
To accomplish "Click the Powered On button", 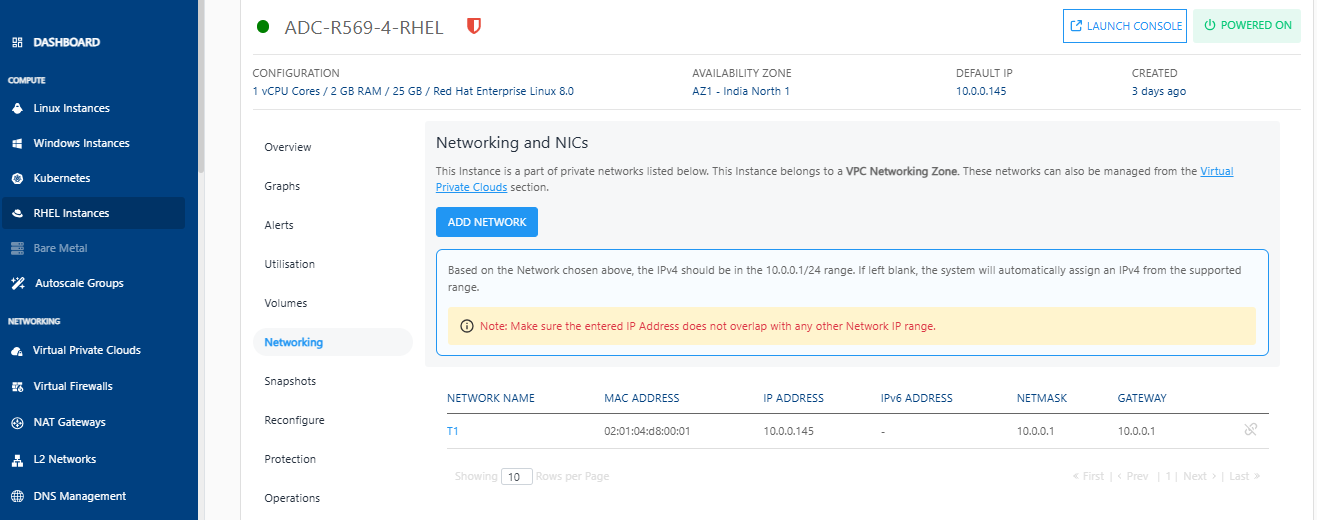I will click(x=1247, y=26).
